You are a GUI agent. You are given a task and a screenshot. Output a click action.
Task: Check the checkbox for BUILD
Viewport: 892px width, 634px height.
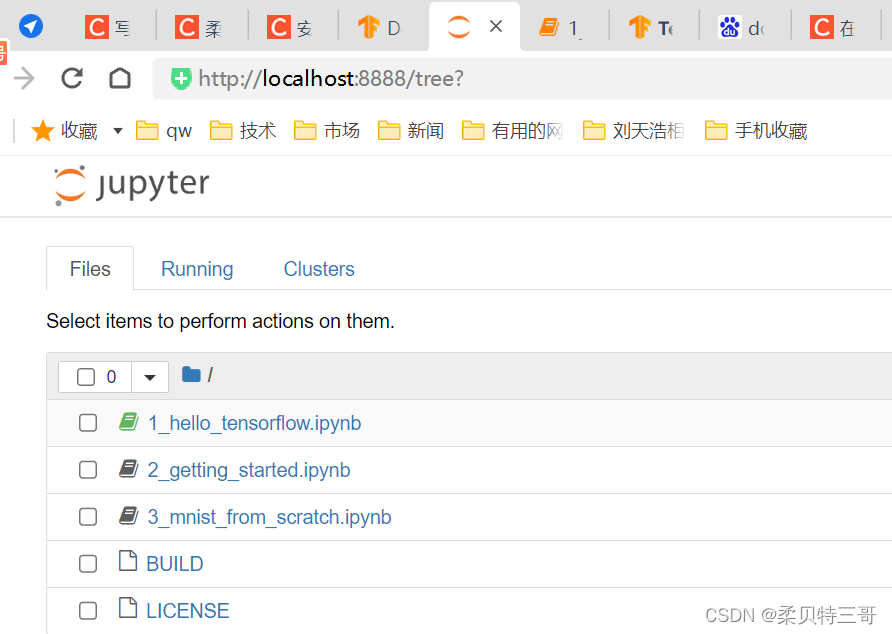(x=87, y=563)
